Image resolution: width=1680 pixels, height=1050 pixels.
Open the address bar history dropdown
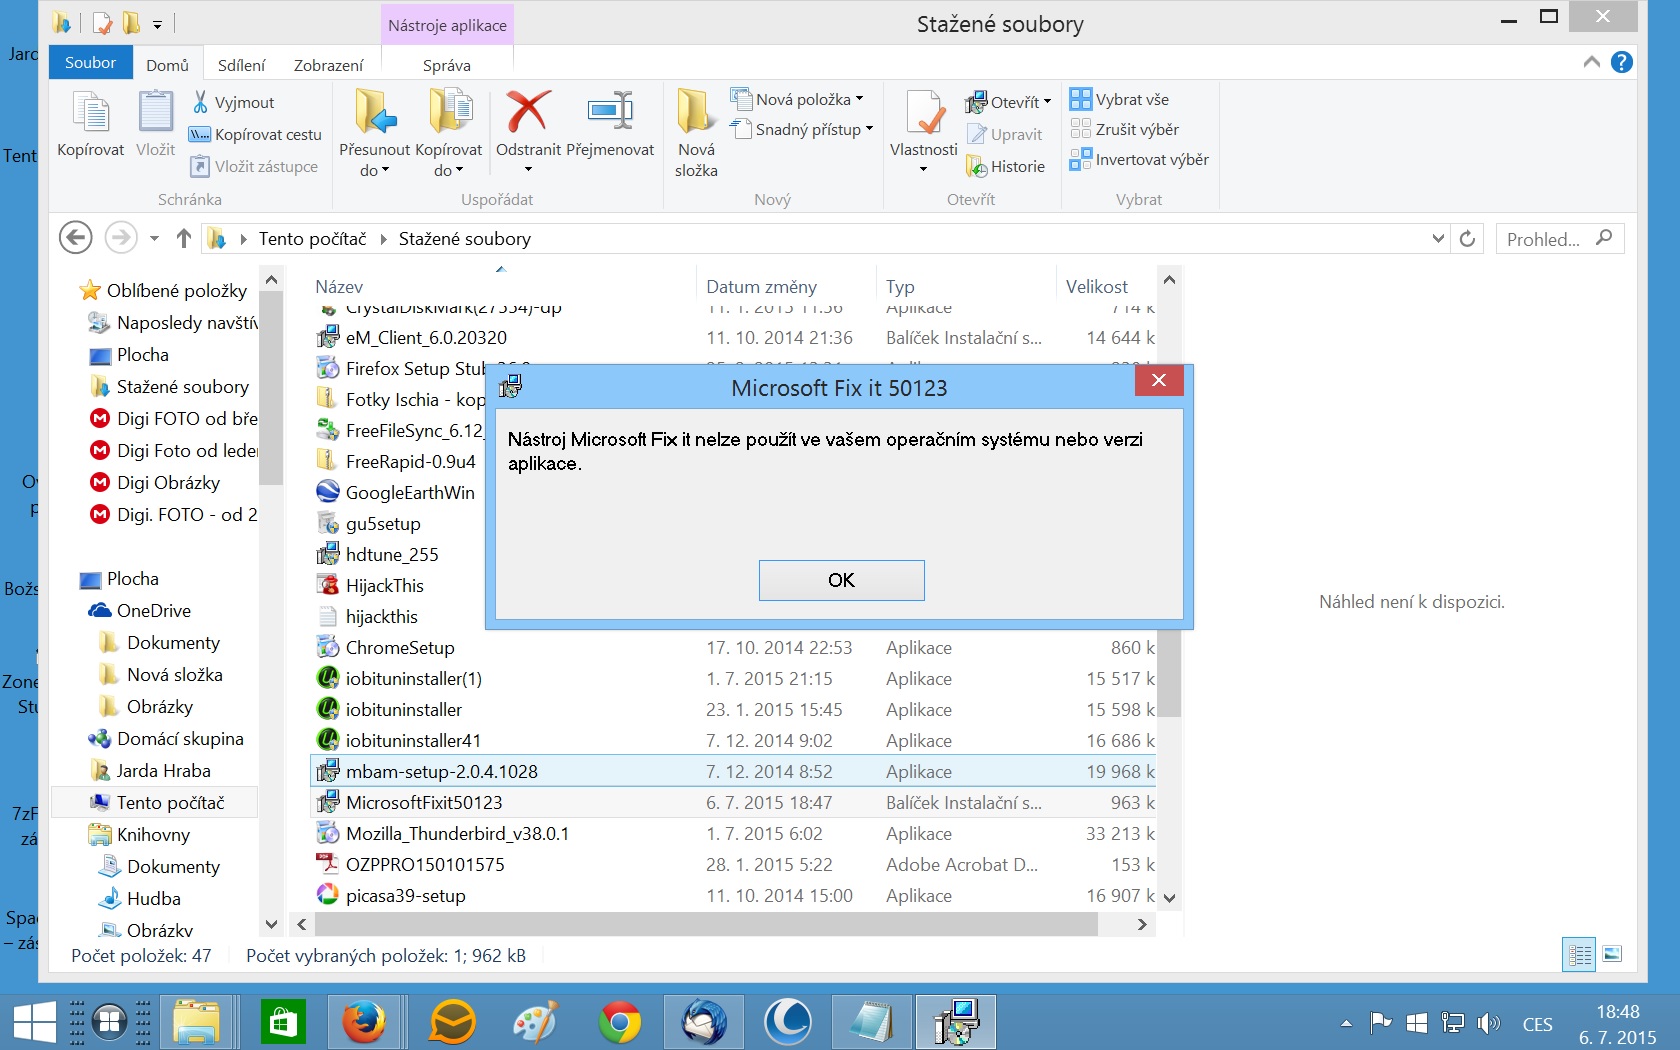1438,238
